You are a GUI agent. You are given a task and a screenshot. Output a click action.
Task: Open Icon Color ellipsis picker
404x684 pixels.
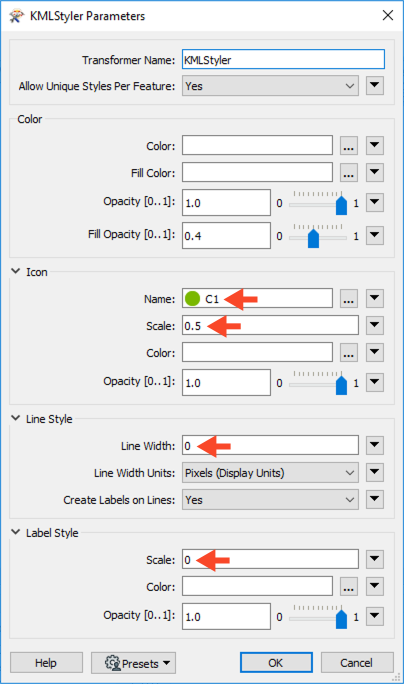[349, 352]
